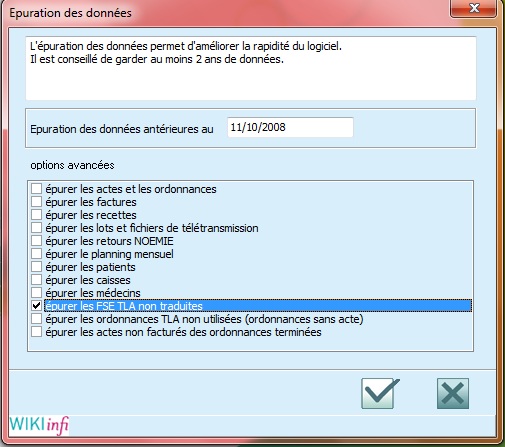
Task: Tick the épurer les recettes checkbox
Action: (x=36, y=215)
